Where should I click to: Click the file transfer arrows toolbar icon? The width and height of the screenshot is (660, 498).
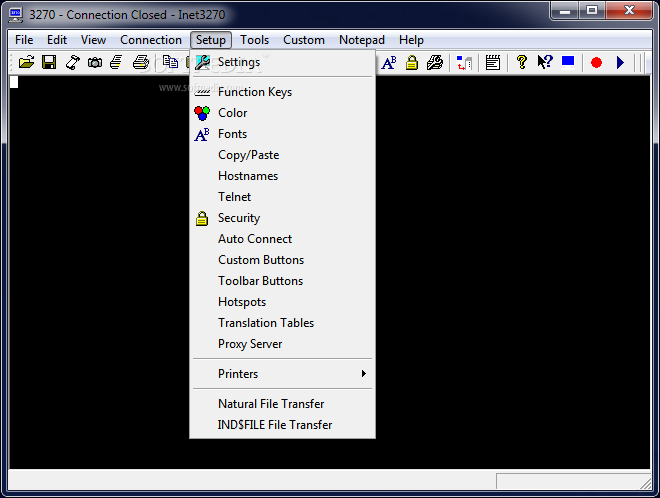(464, 63)
